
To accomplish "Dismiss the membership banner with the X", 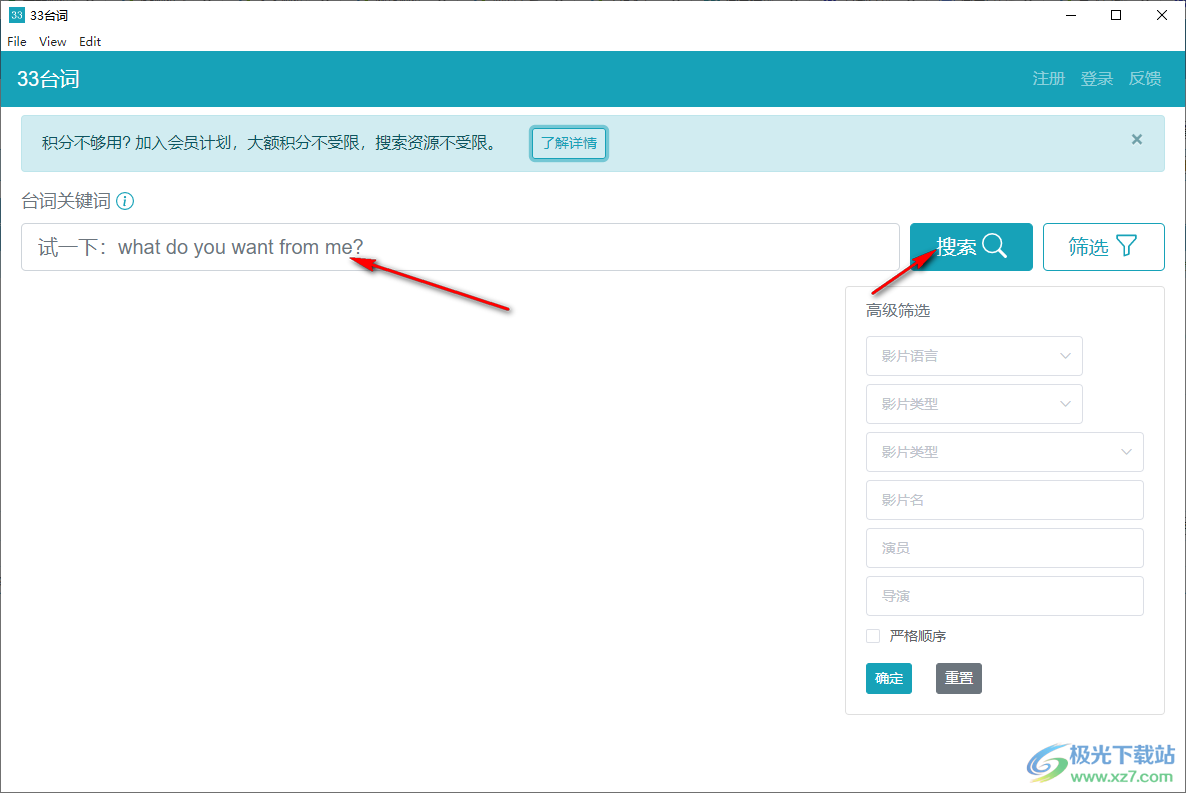I will [1136, 139].
